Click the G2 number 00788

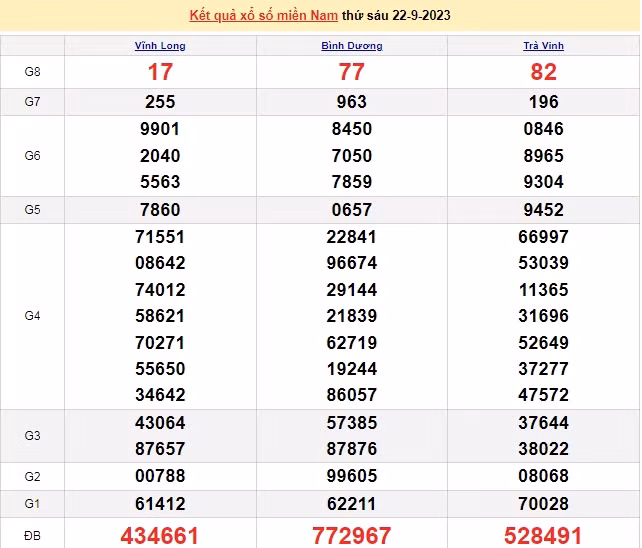(160, 476)
